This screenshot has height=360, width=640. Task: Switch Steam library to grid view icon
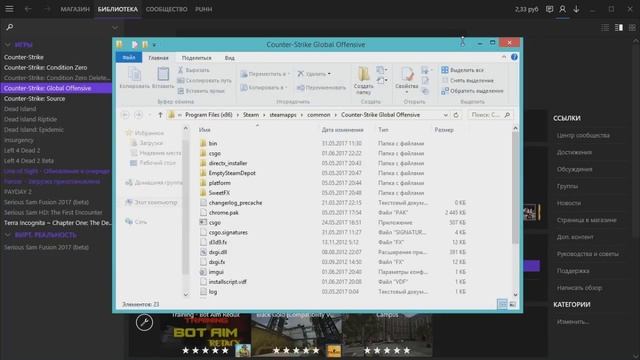point(632,27)
